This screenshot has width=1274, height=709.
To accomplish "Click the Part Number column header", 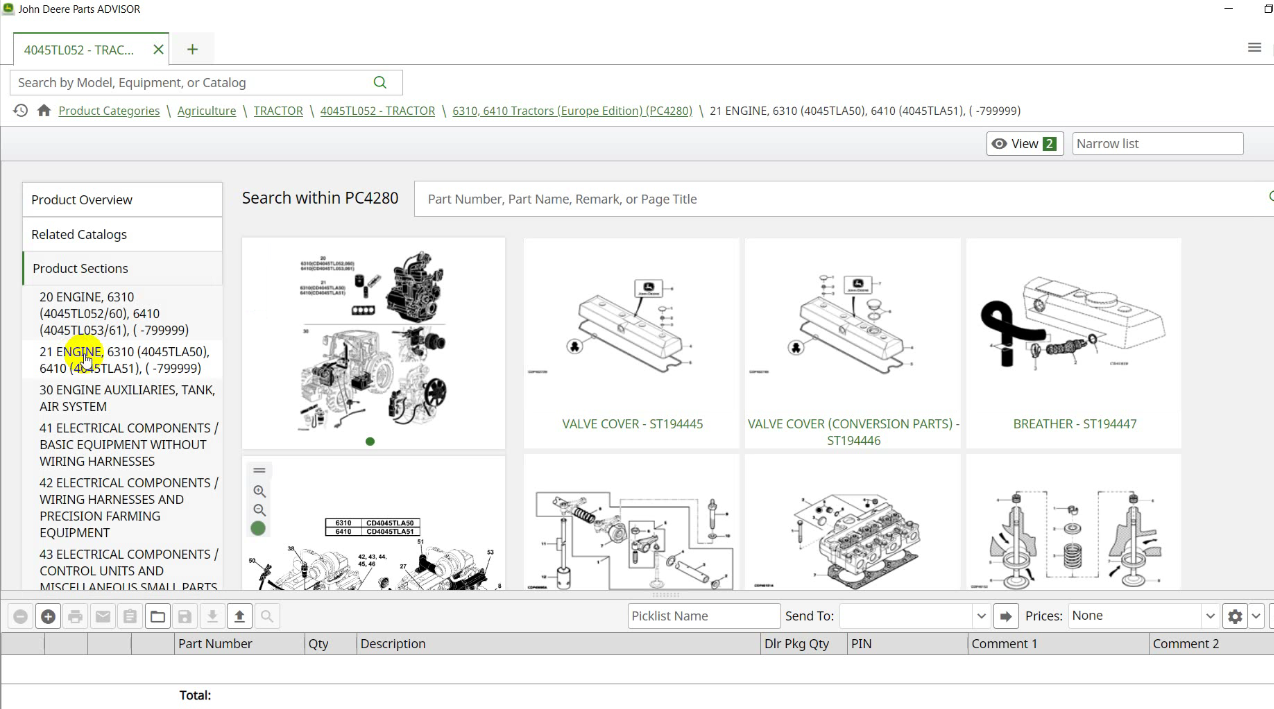I will click(x=239, y=644).
